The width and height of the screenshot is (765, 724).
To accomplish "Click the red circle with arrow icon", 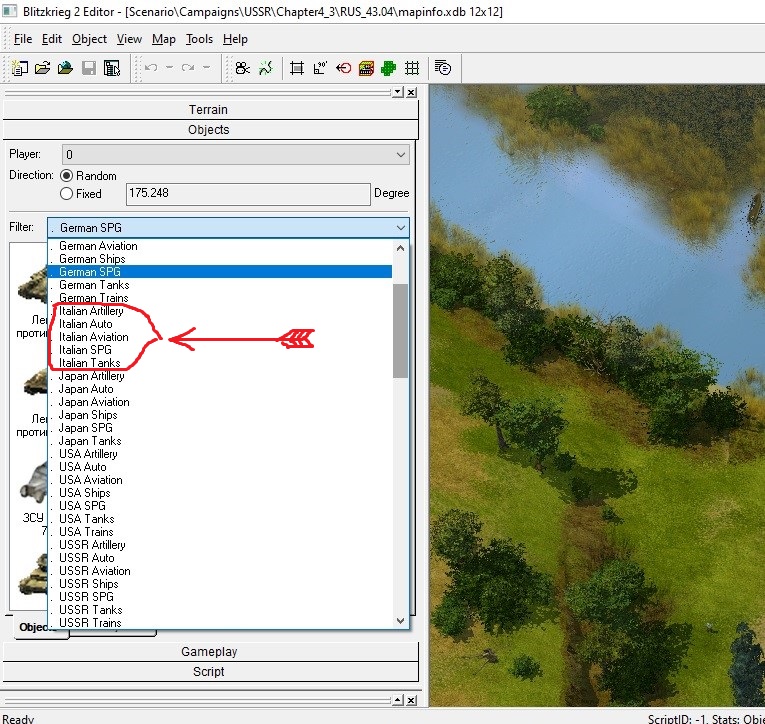I will pos(343,68).
